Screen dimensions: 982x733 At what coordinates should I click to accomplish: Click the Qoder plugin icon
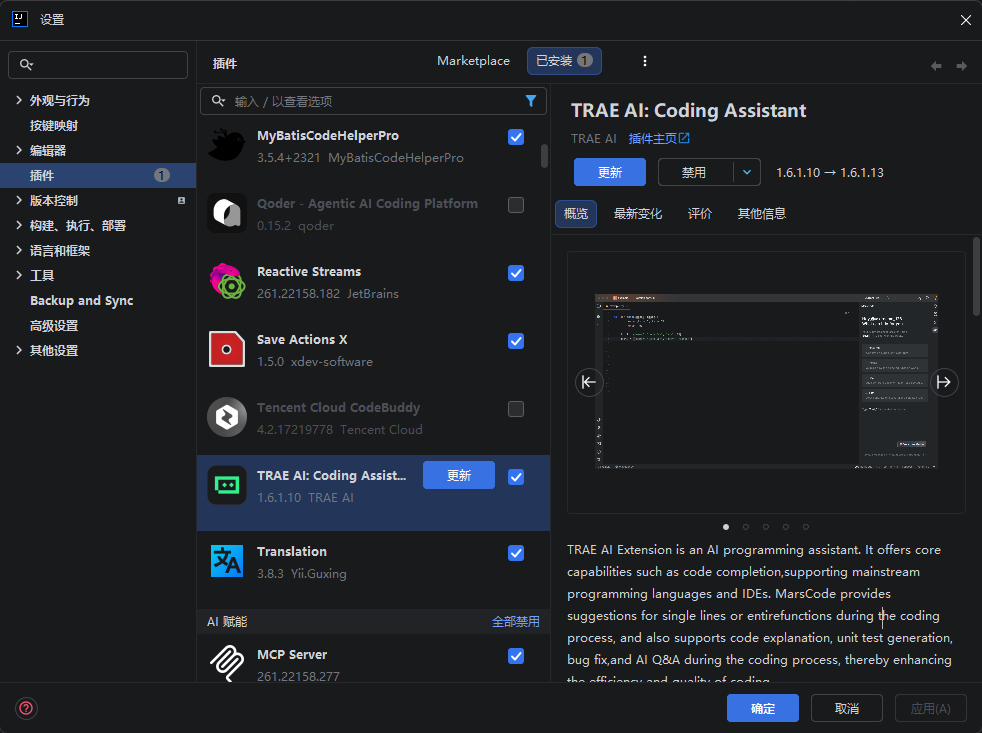pos(226,213)
